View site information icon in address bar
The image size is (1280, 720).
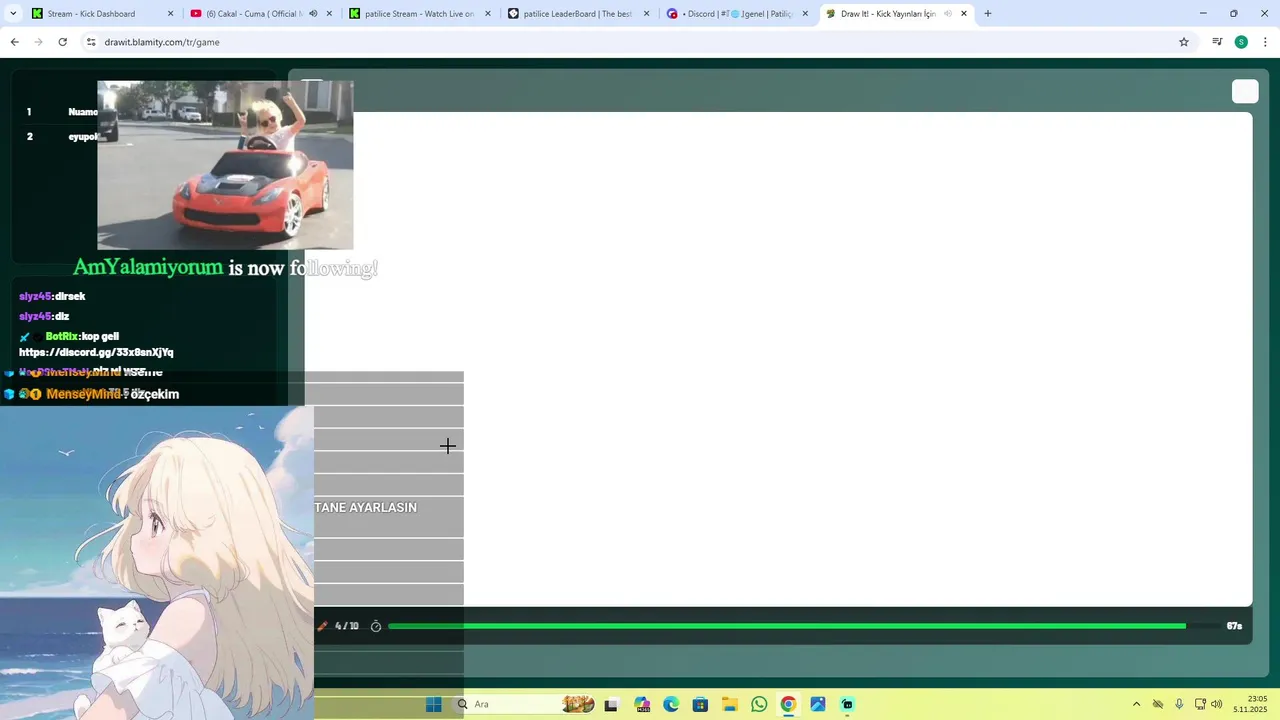click(91, 42)
